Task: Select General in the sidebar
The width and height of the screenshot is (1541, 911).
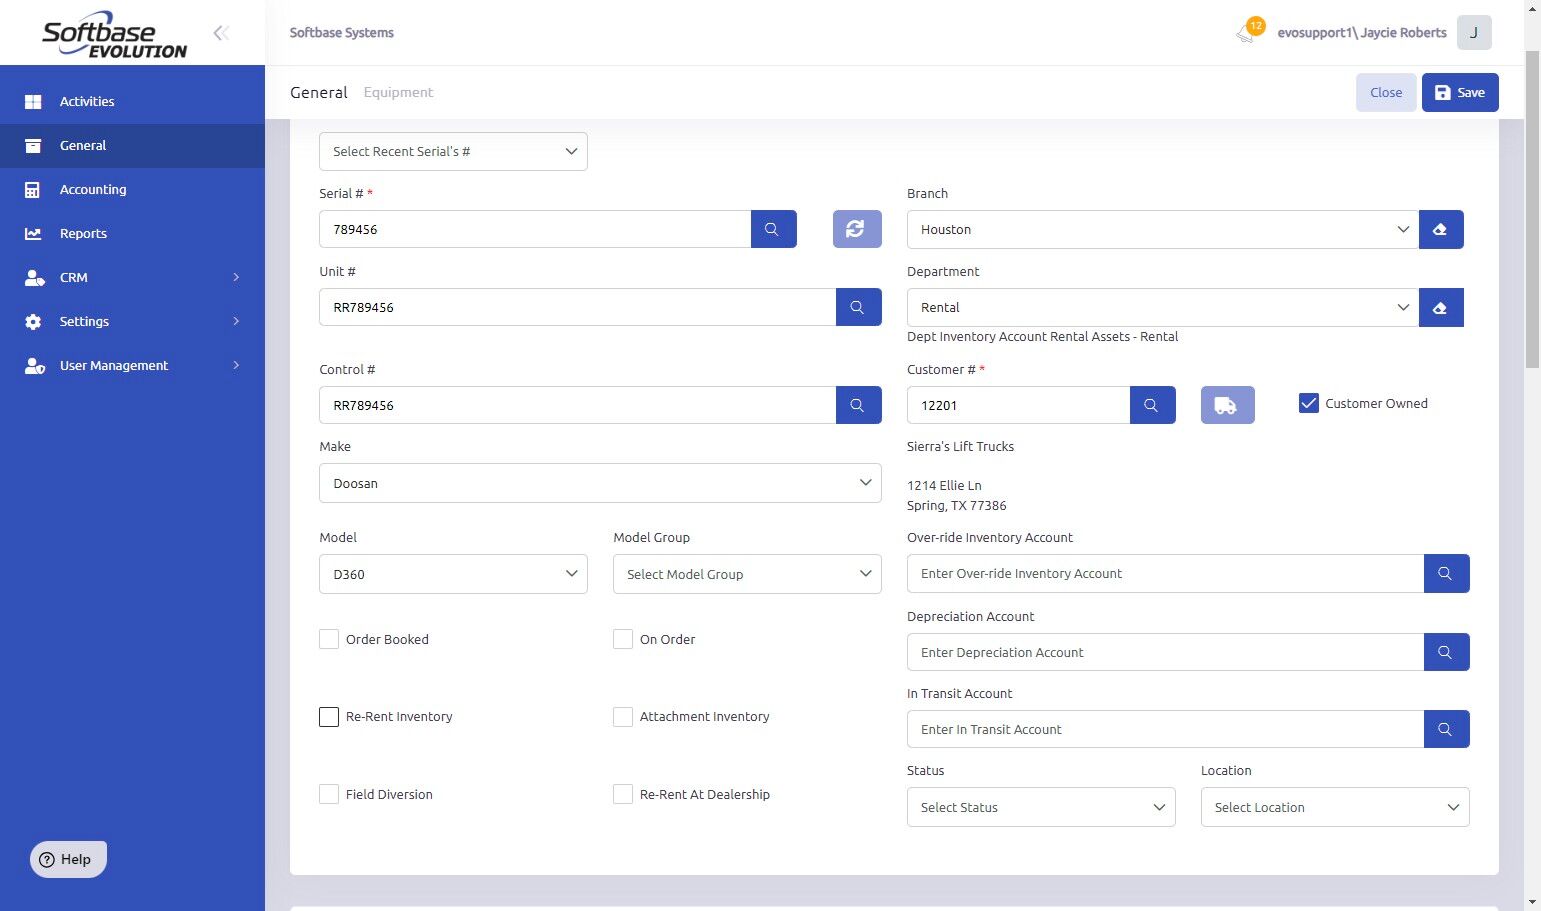Action: pos(132,145)
